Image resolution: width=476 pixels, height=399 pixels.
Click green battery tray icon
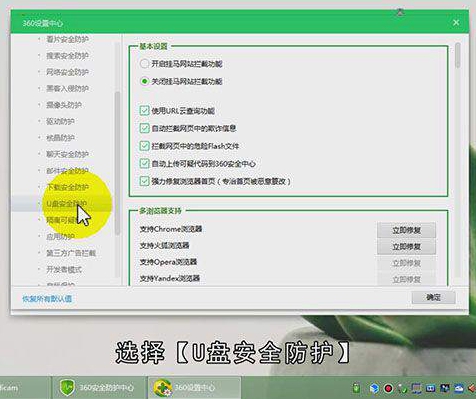point(356,388)
